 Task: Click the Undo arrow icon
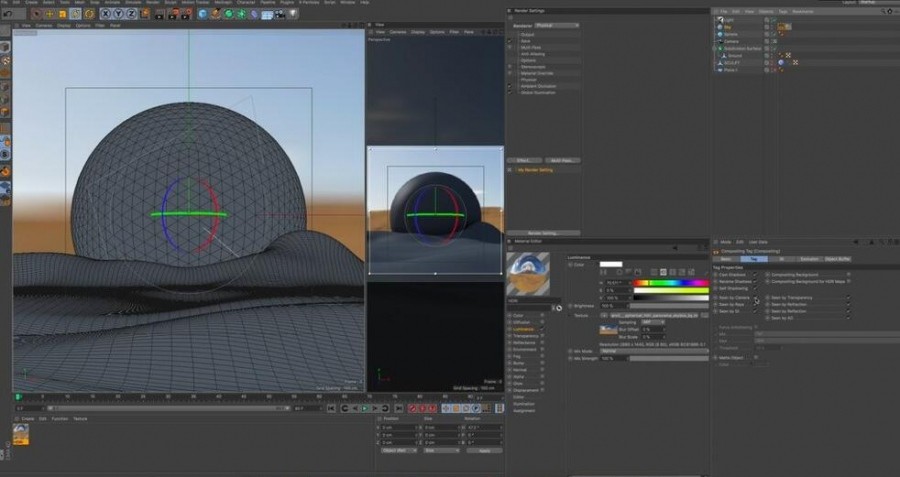[8, 14]
